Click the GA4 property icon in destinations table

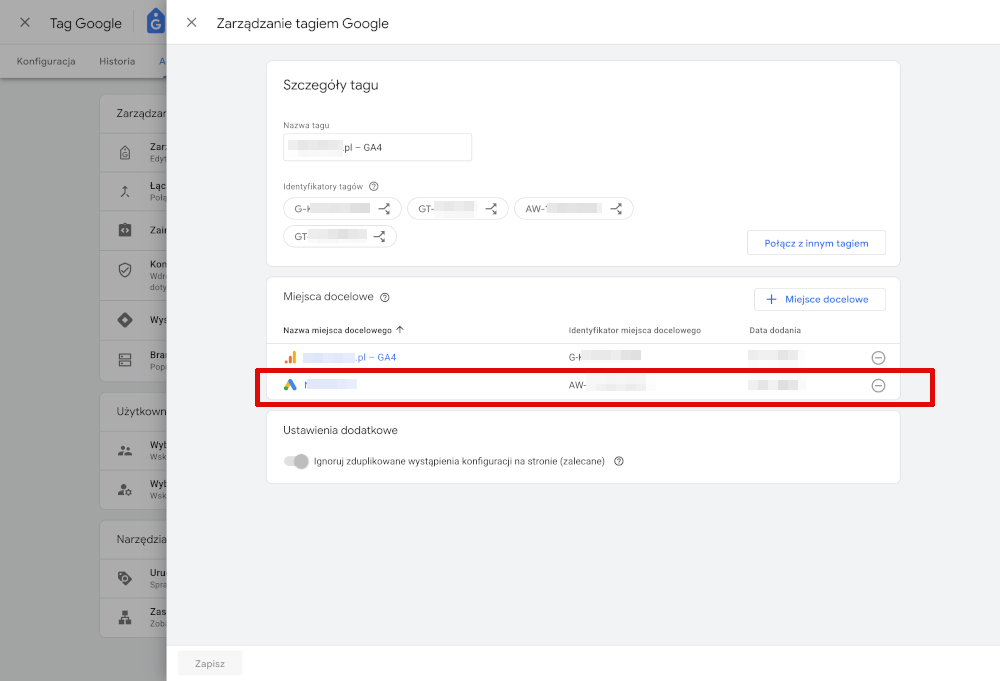290,356
